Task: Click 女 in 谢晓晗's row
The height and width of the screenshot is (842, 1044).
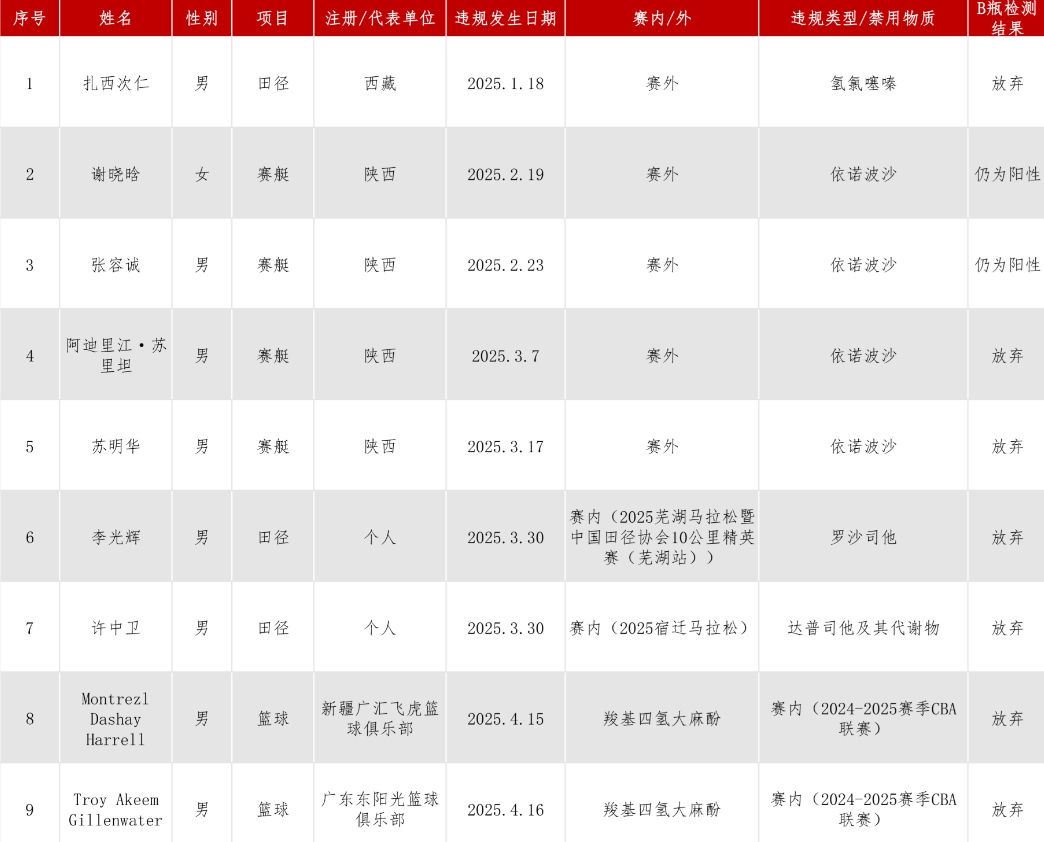Action: [202, 174]
